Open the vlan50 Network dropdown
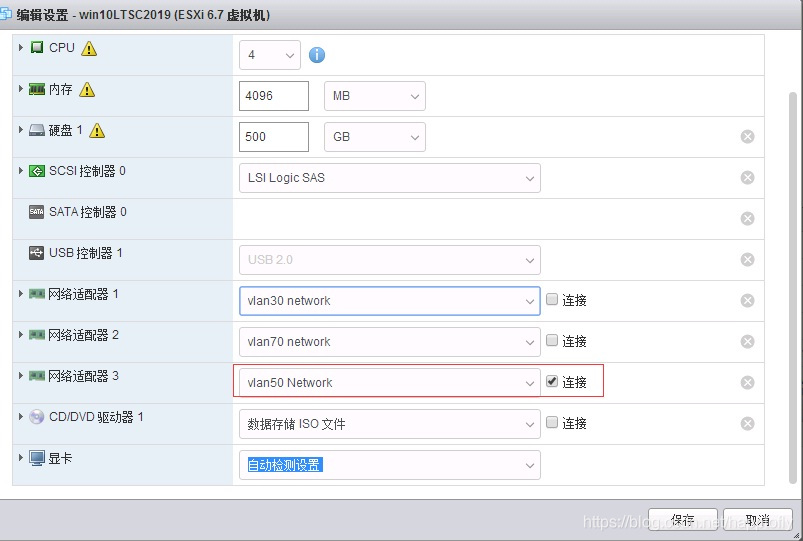Image resolution: width=803 pixels, height=541 pixels. [390, 383]
